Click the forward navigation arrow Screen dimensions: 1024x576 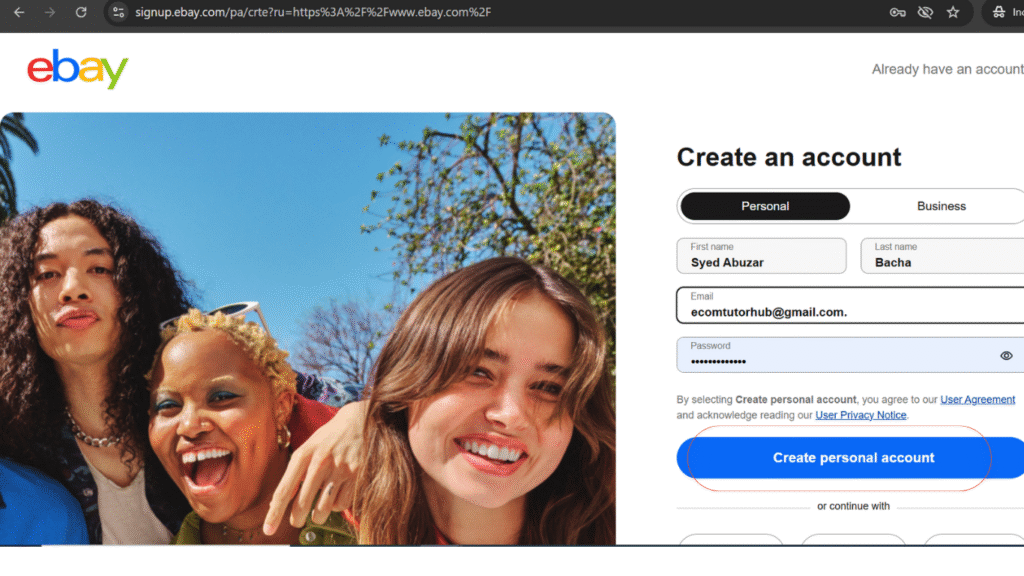coord(50,13)
